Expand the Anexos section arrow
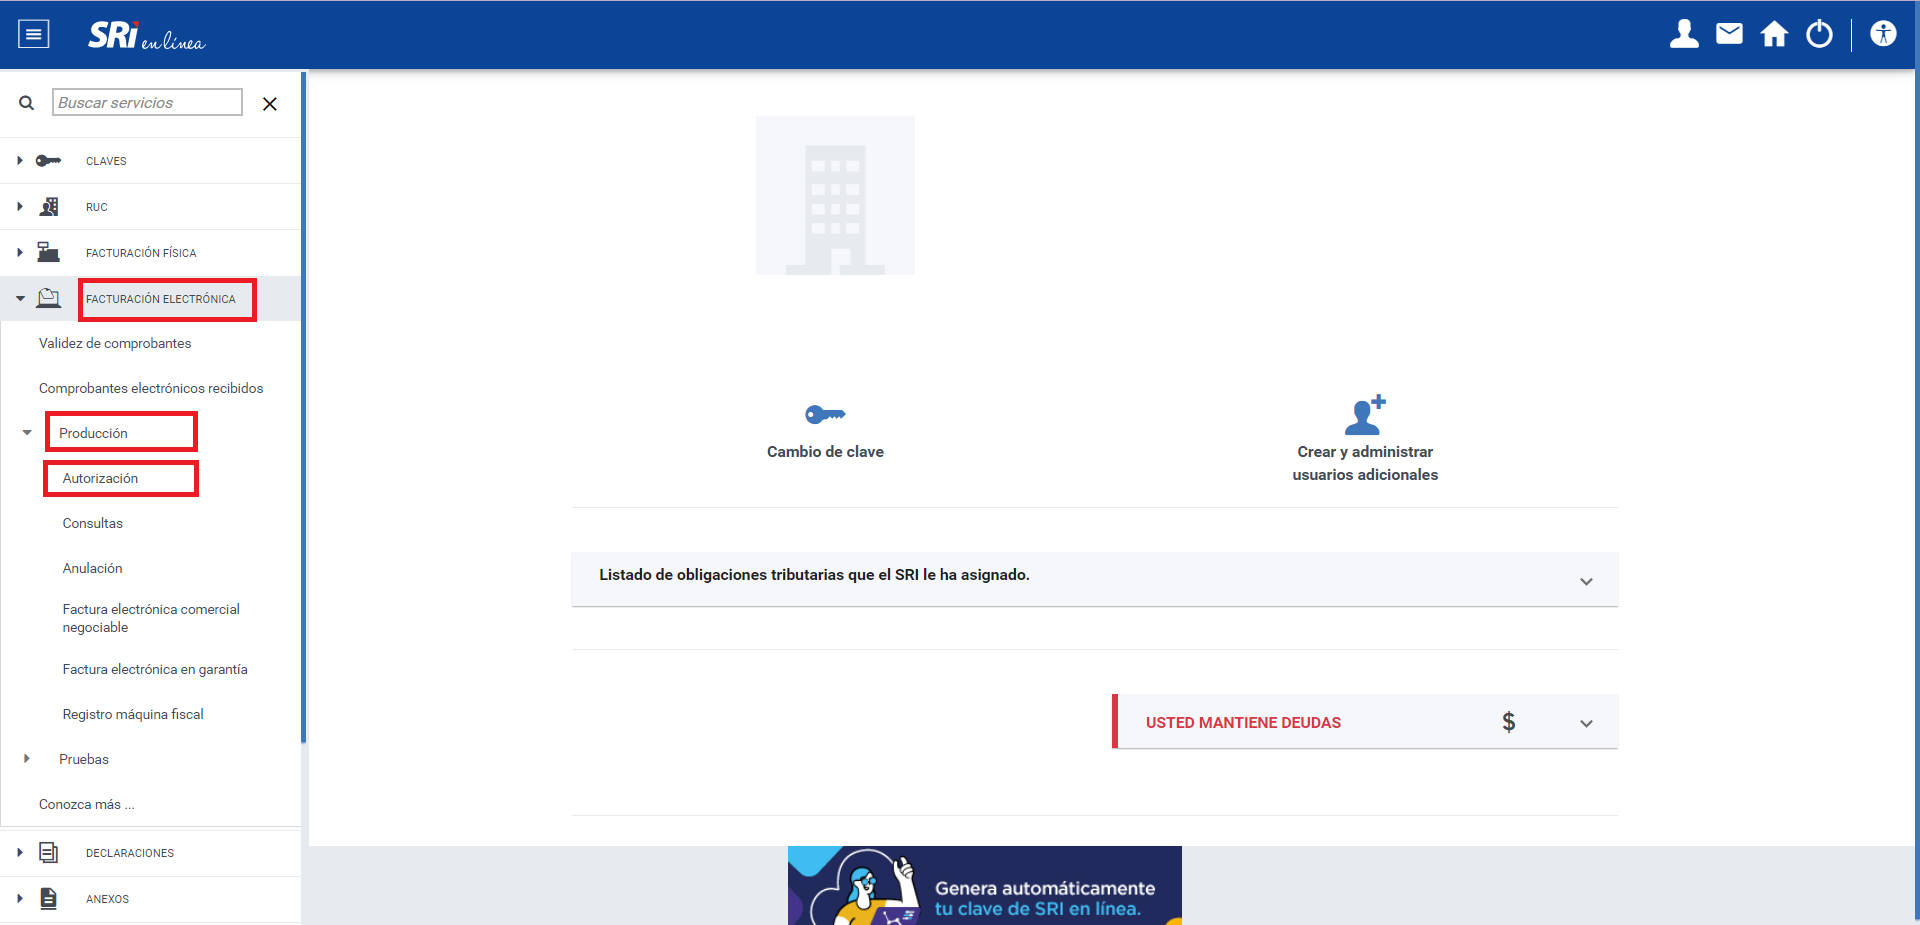Image resolution: width=1920 pixels, height=925 pixels. tap(19, 898)
